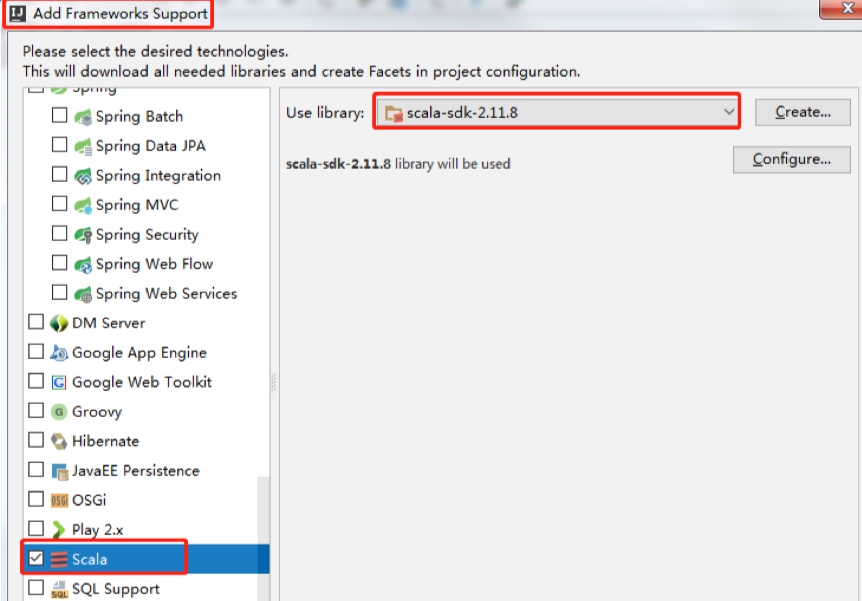Check the Spring MVC checkbox
The height and width of the screenshot is (601, 862).
59,204
